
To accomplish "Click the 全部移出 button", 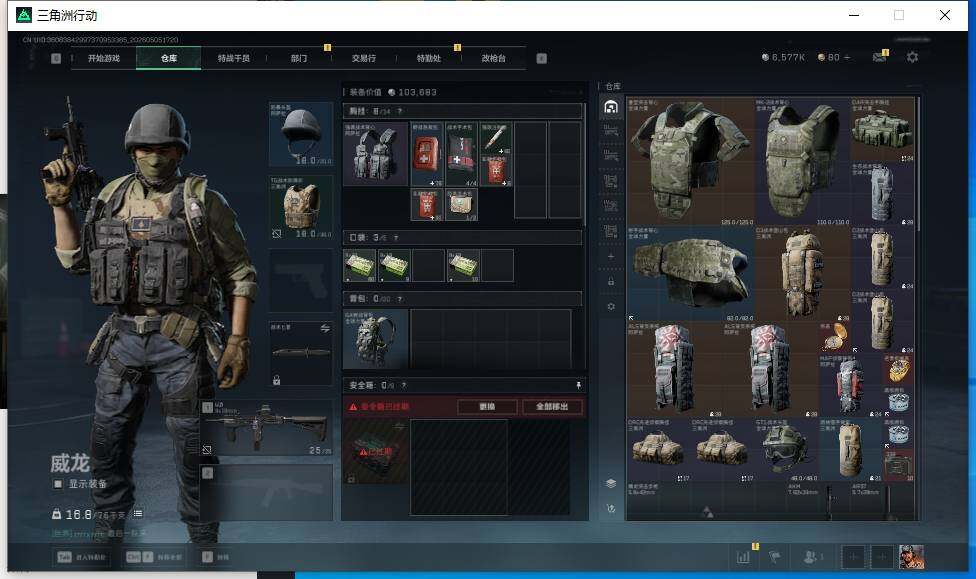I will [552, 407].
